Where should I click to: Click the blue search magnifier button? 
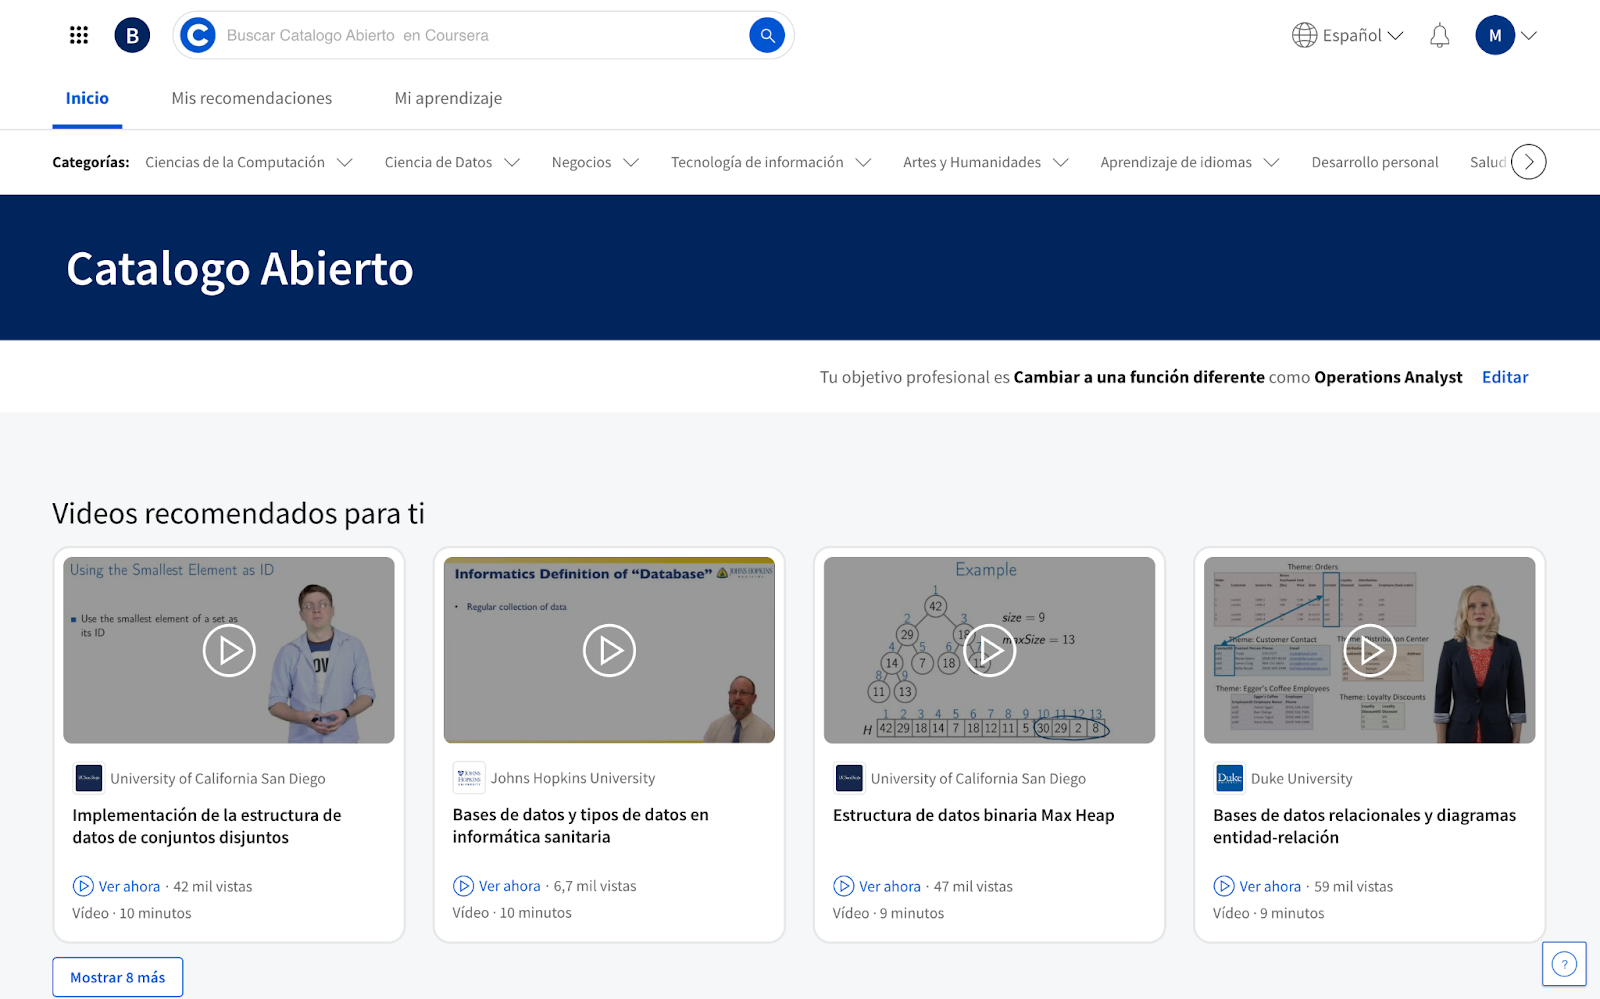coord(766,36)
